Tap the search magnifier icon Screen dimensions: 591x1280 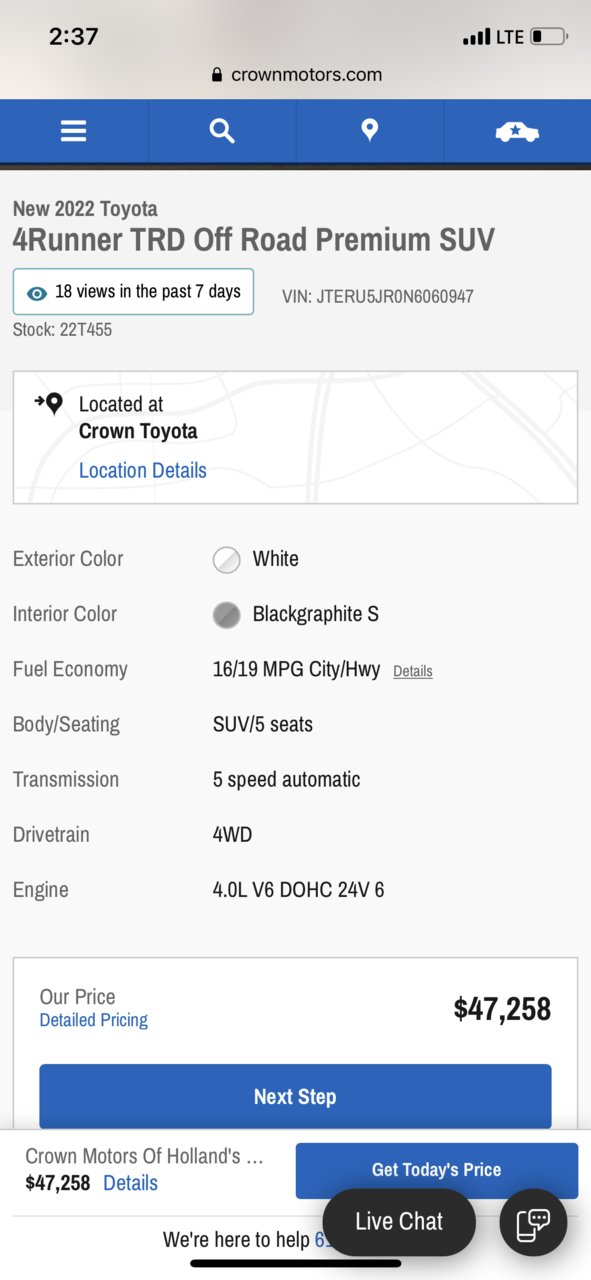click(x=222, y=131)
